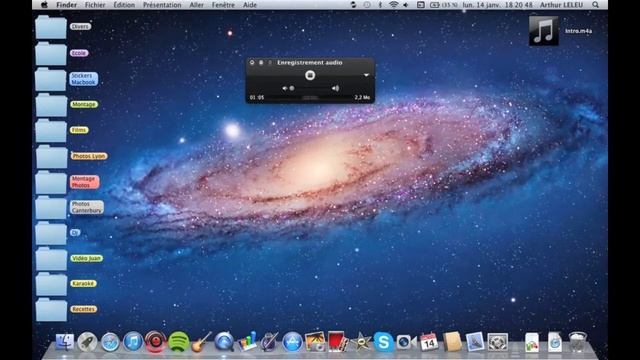Open the Finder menu
Image resolution: width=640 pixels, height=360 pixels.
66,5
